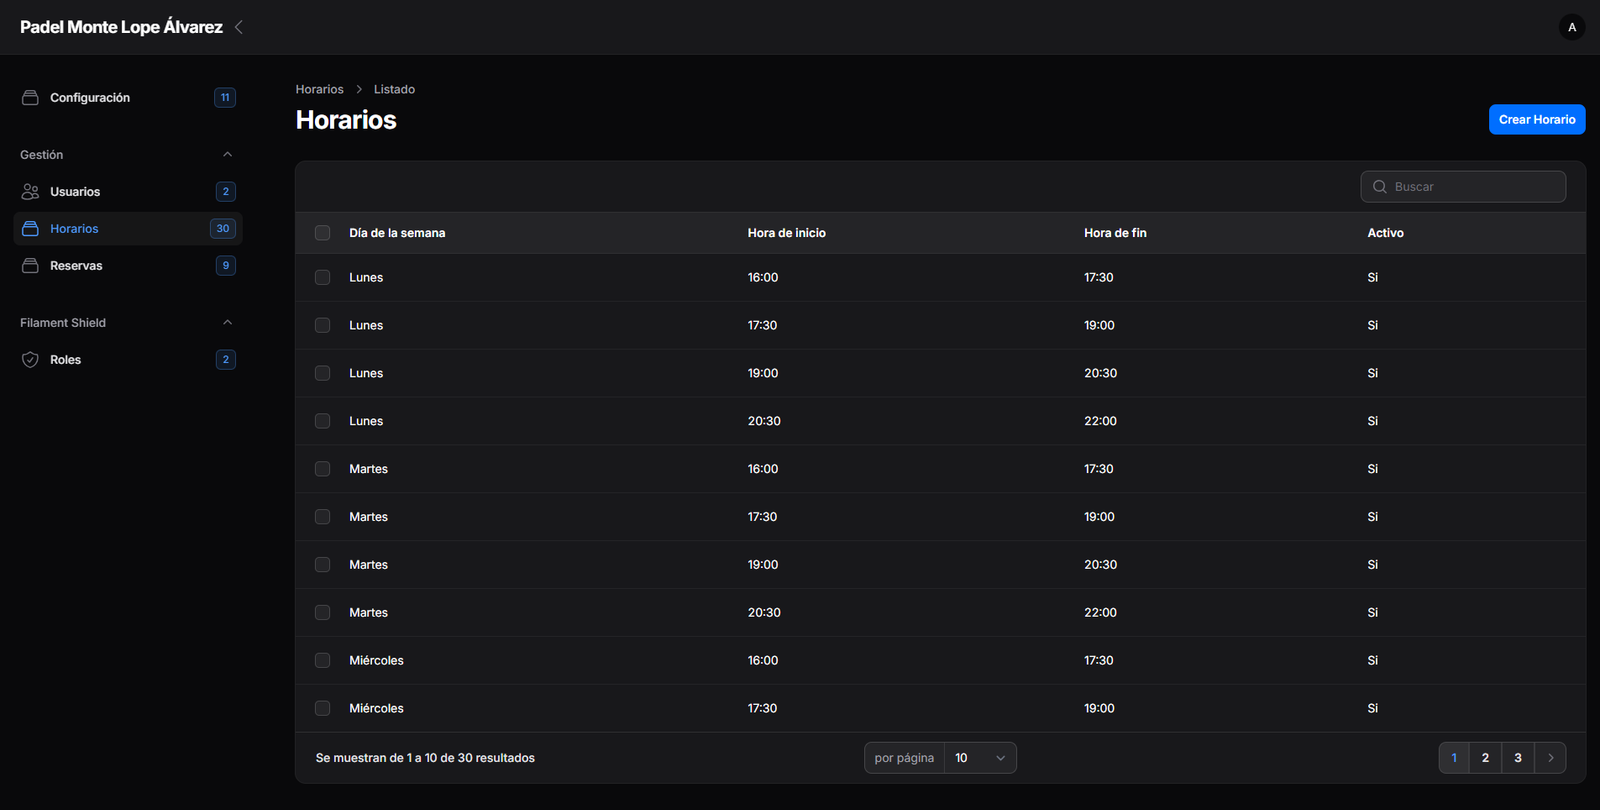The image size is (1600, 810).
Task: Open the per page dropdown
Action: (x=979, y=758)
